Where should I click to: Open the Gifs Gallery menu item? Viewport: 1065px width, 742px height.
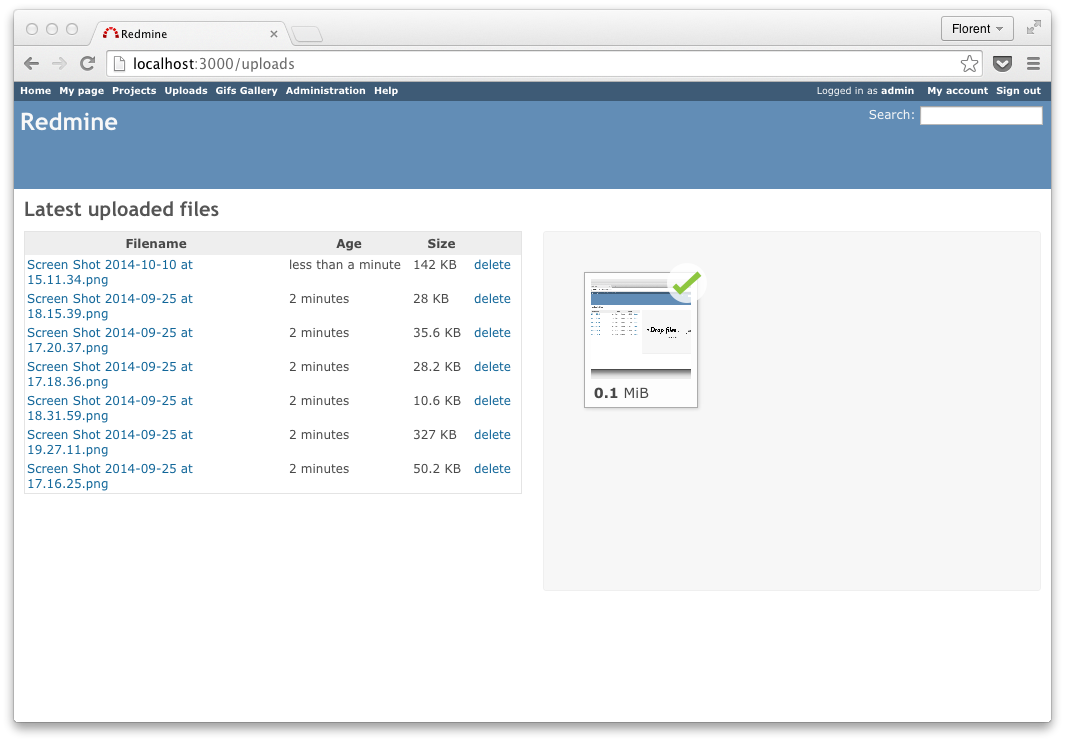coord(247,90)
